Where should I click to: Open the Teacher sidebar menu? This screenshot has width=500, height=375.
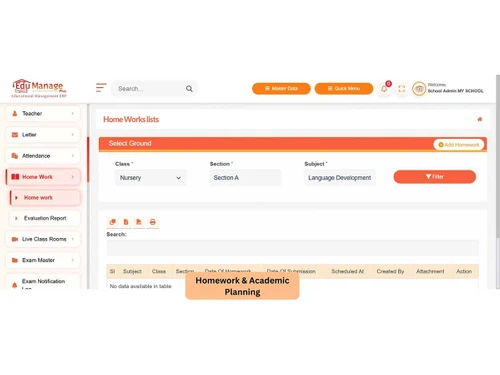[x=43, y=113]
